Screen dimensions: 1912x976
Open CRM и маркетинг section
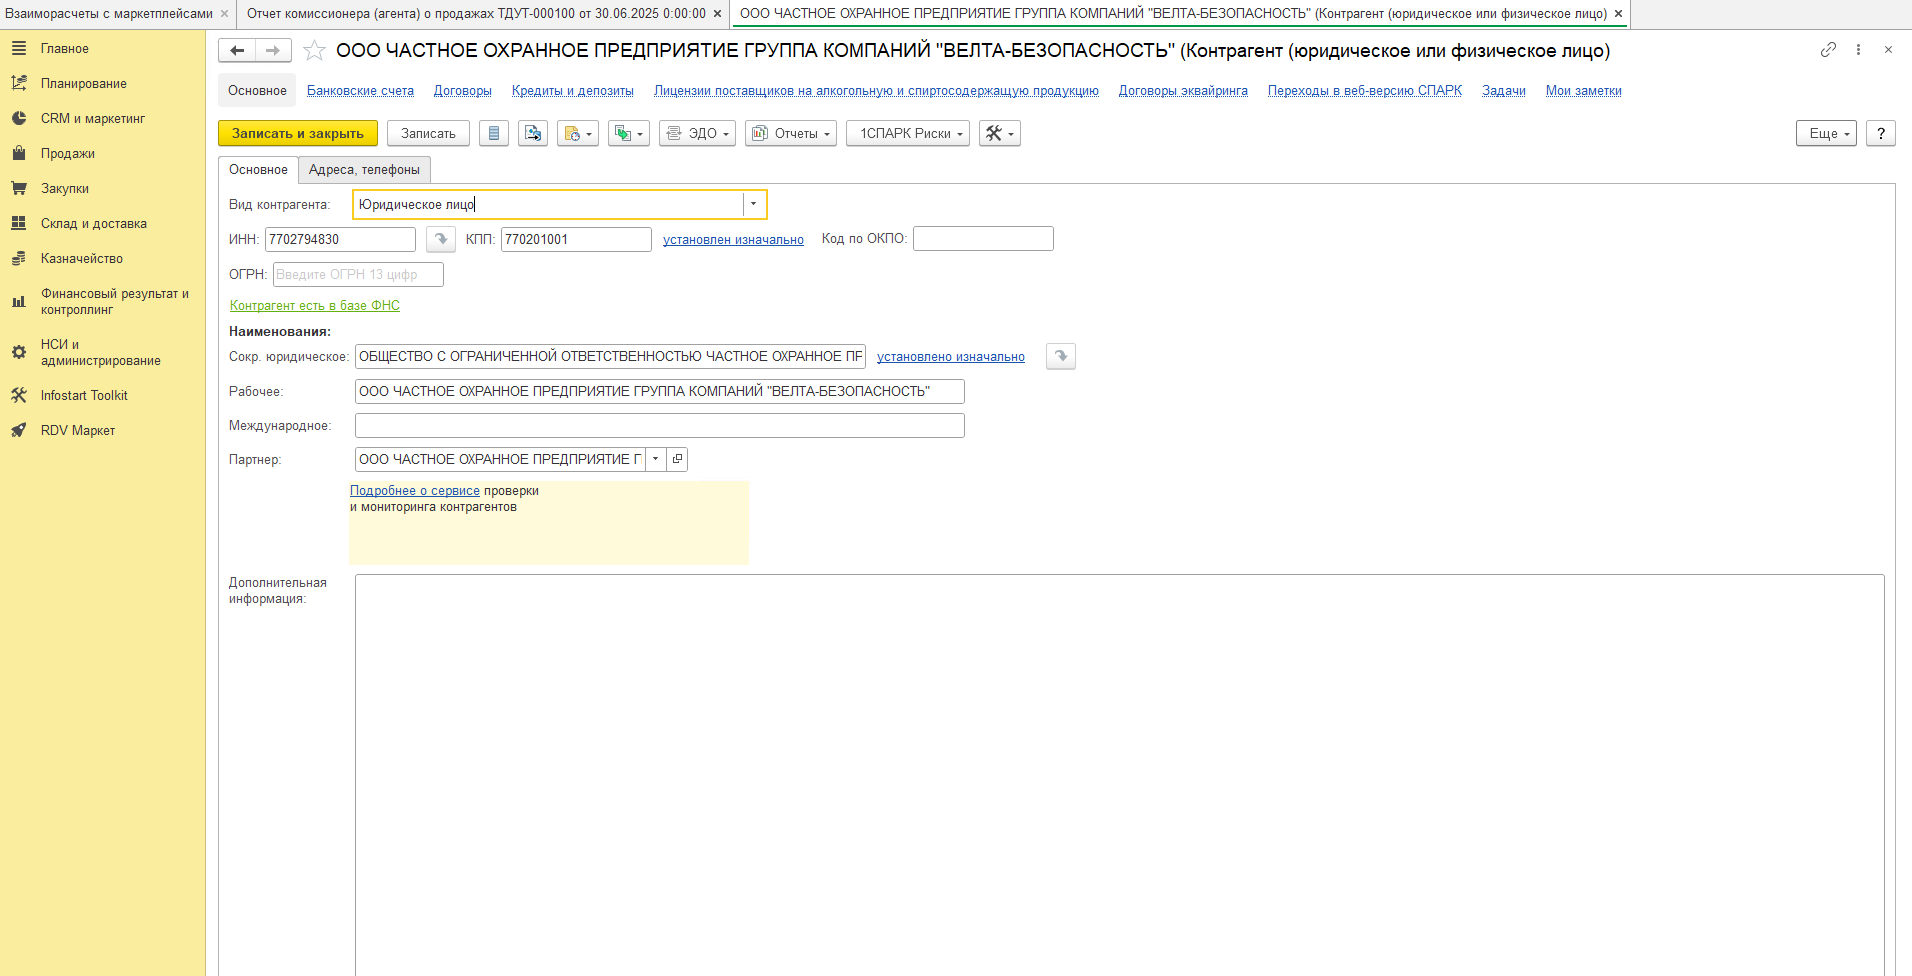coord(92,118)
